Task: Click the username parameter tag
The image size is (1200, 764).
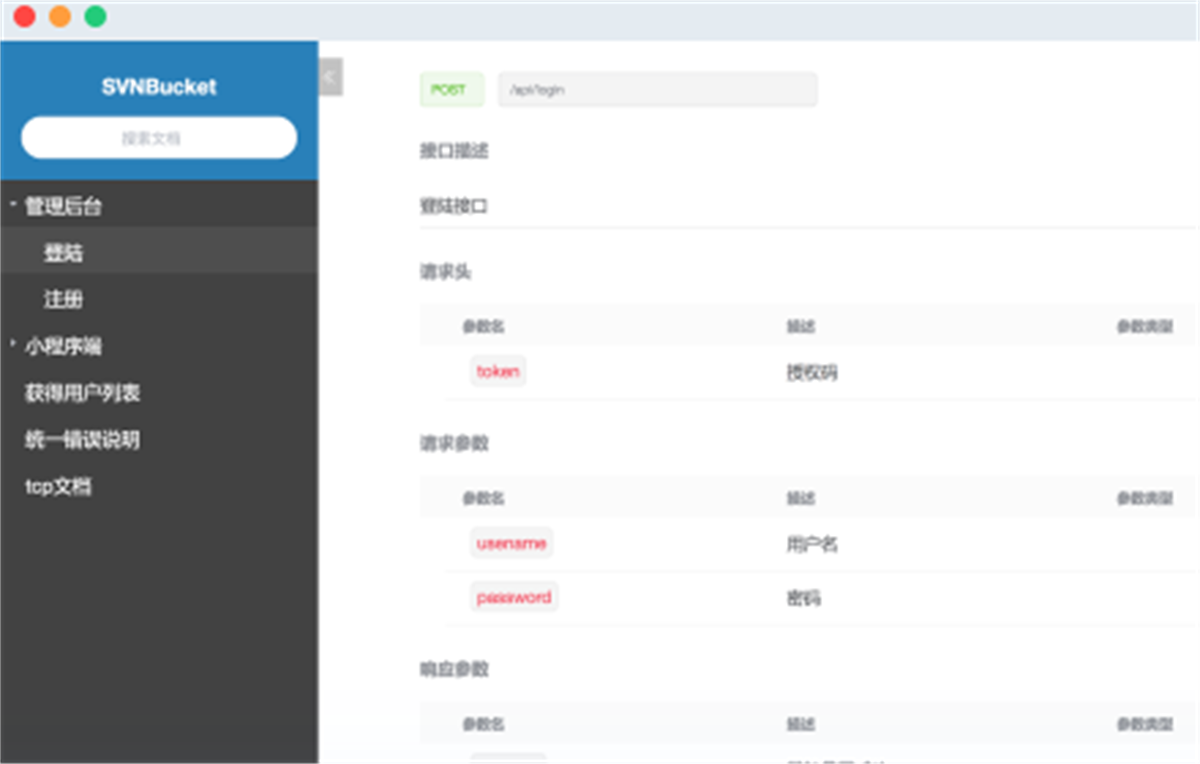Action: point(511,543)
